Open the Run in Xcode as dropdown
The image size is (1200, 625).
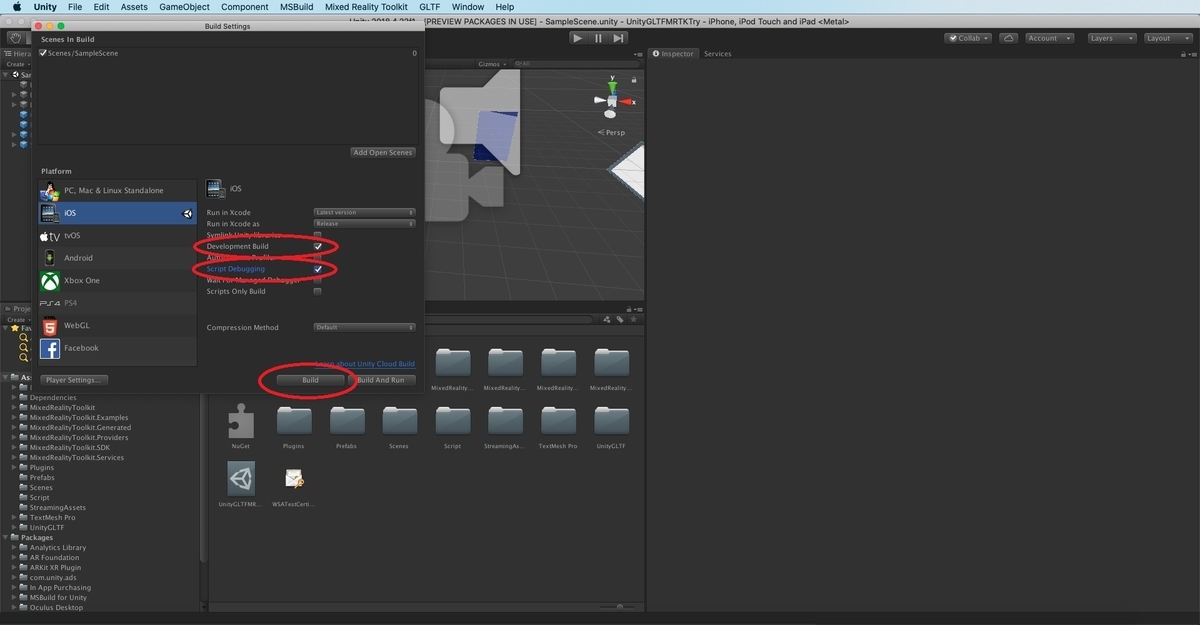(364, 224)
